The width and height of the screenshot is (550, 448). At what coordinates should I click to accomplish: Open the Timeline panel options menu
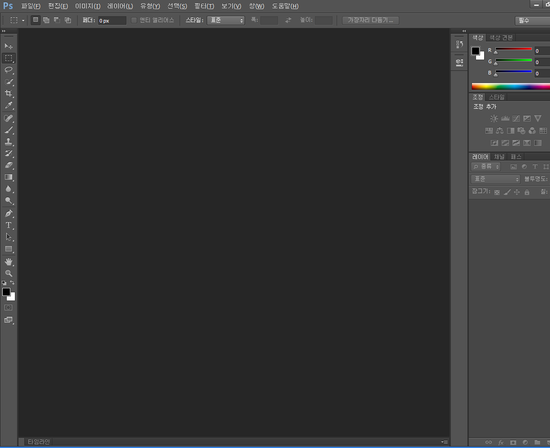[x=444, y=442]
